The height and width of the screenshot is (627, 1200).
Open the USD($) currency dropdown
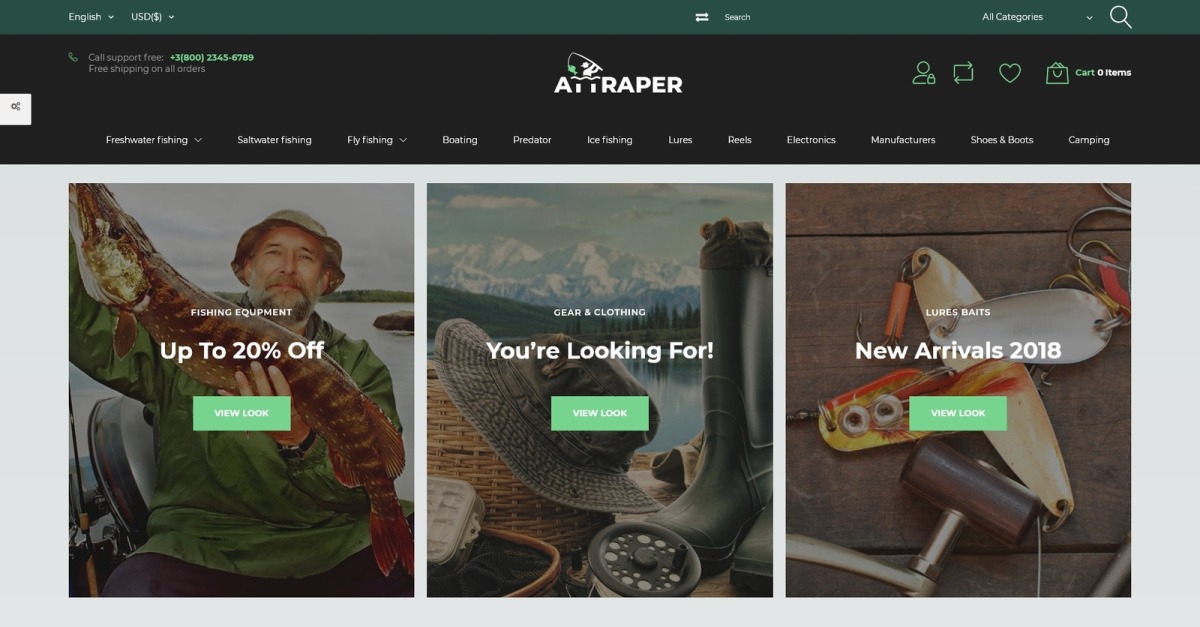152,17
